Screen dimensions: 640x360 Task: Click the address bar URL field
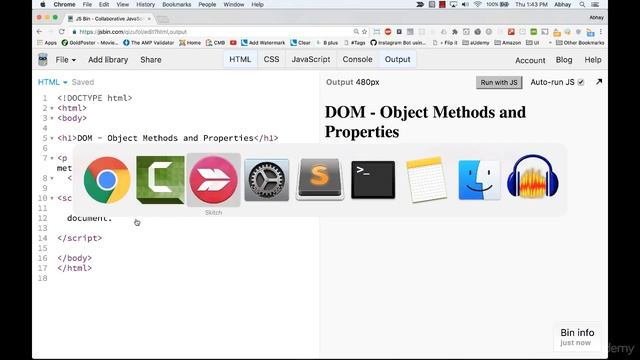(212, 31)
